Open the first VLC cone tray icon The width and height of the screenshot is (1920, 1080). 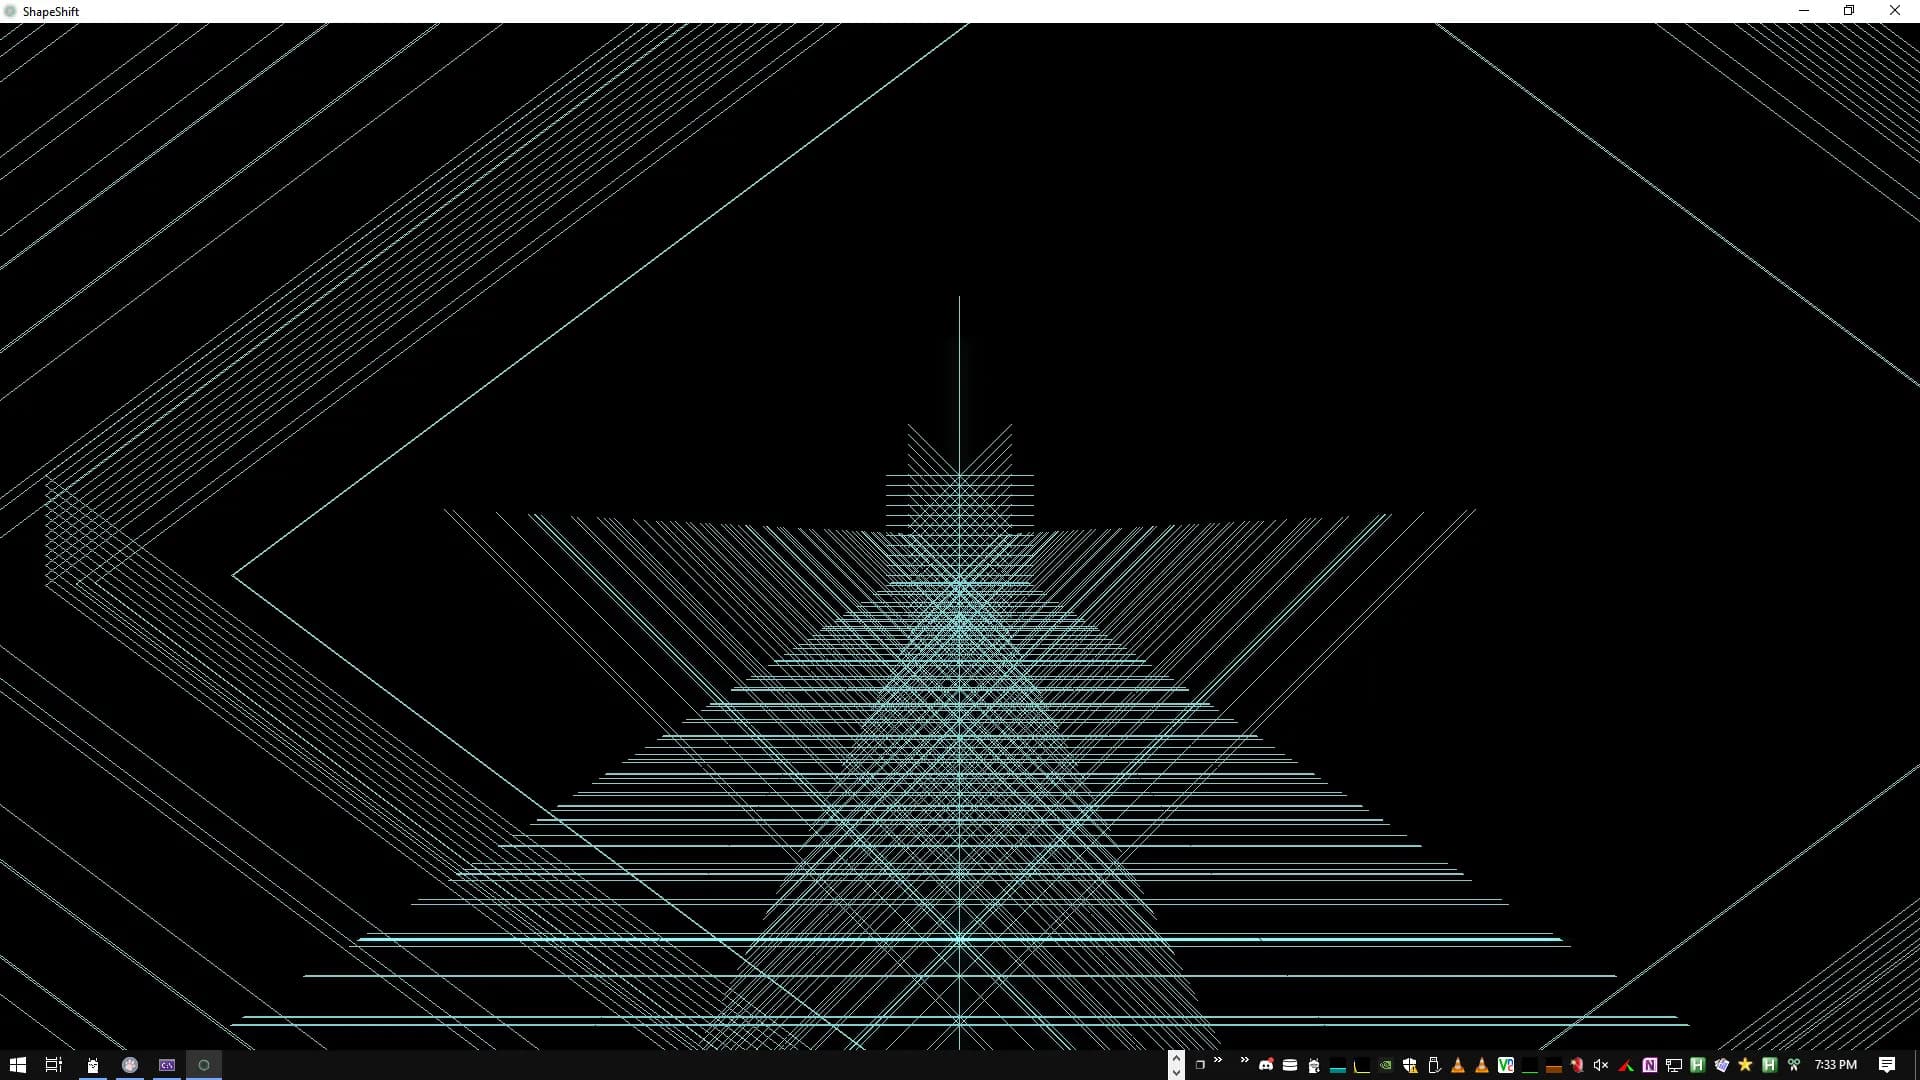click(x=1458, y=1065)
